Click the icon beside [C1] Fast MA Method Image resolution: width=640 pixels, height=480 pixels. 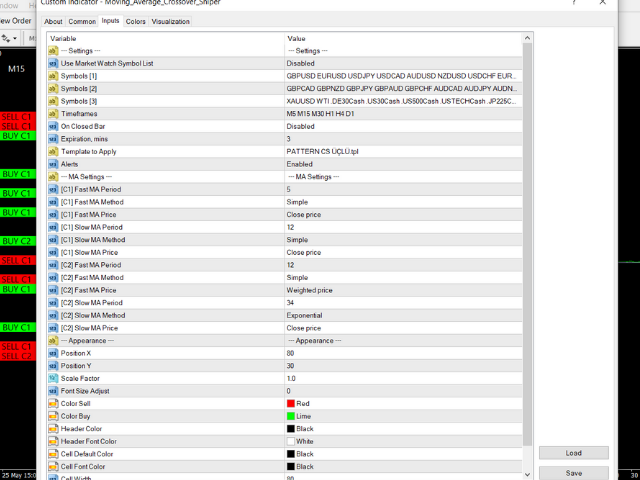(53, 202)
